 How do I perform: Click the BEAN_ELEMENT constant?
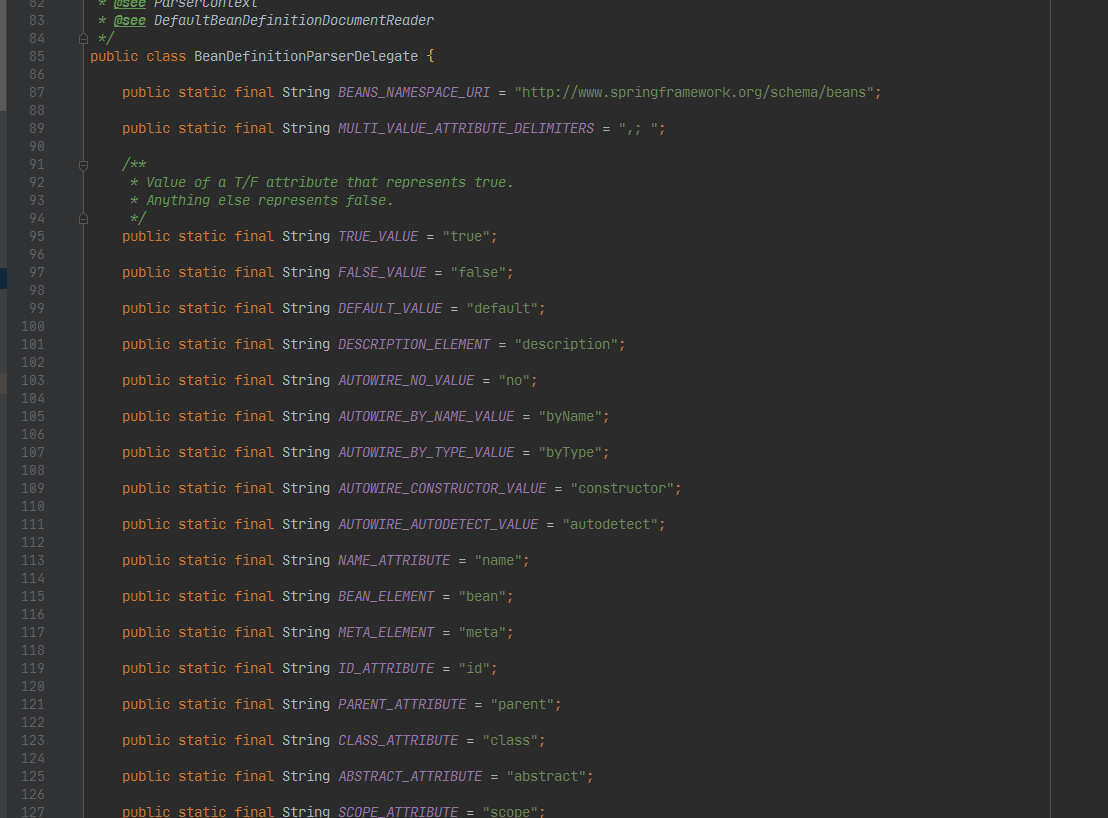click(386, 597)
